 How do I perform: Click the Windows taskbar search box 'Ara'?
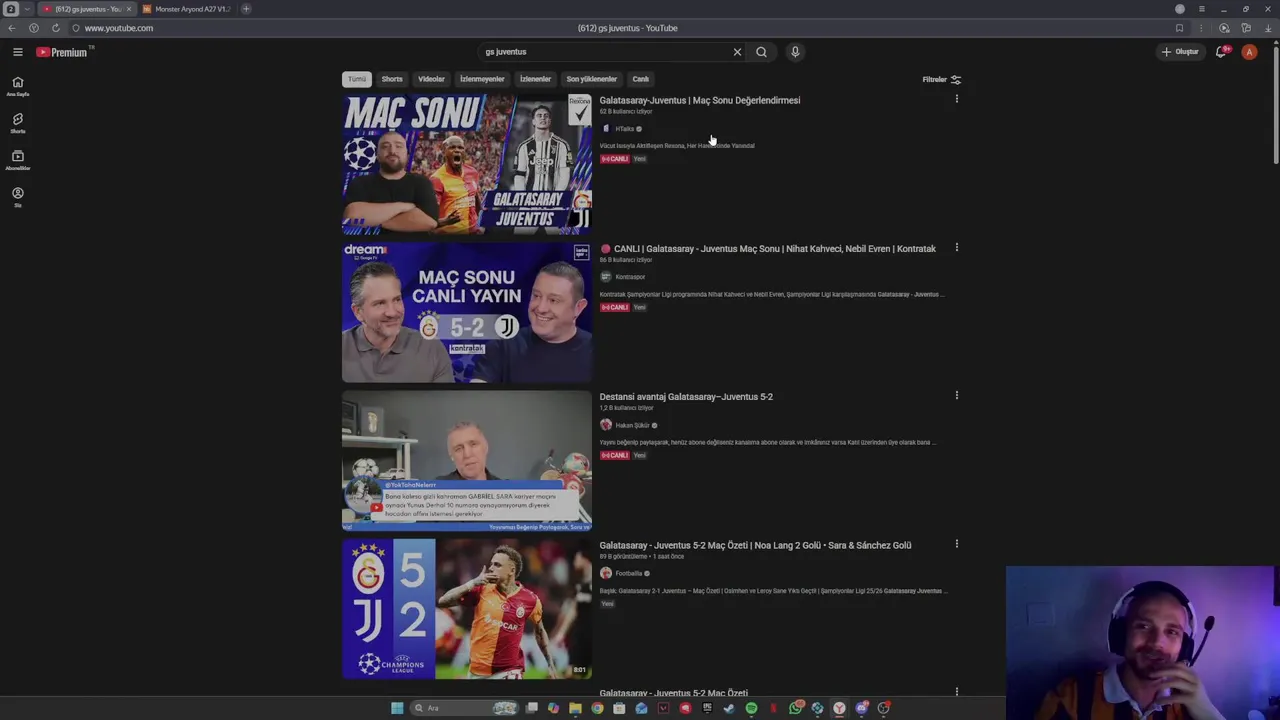click(x=464, y=708)
